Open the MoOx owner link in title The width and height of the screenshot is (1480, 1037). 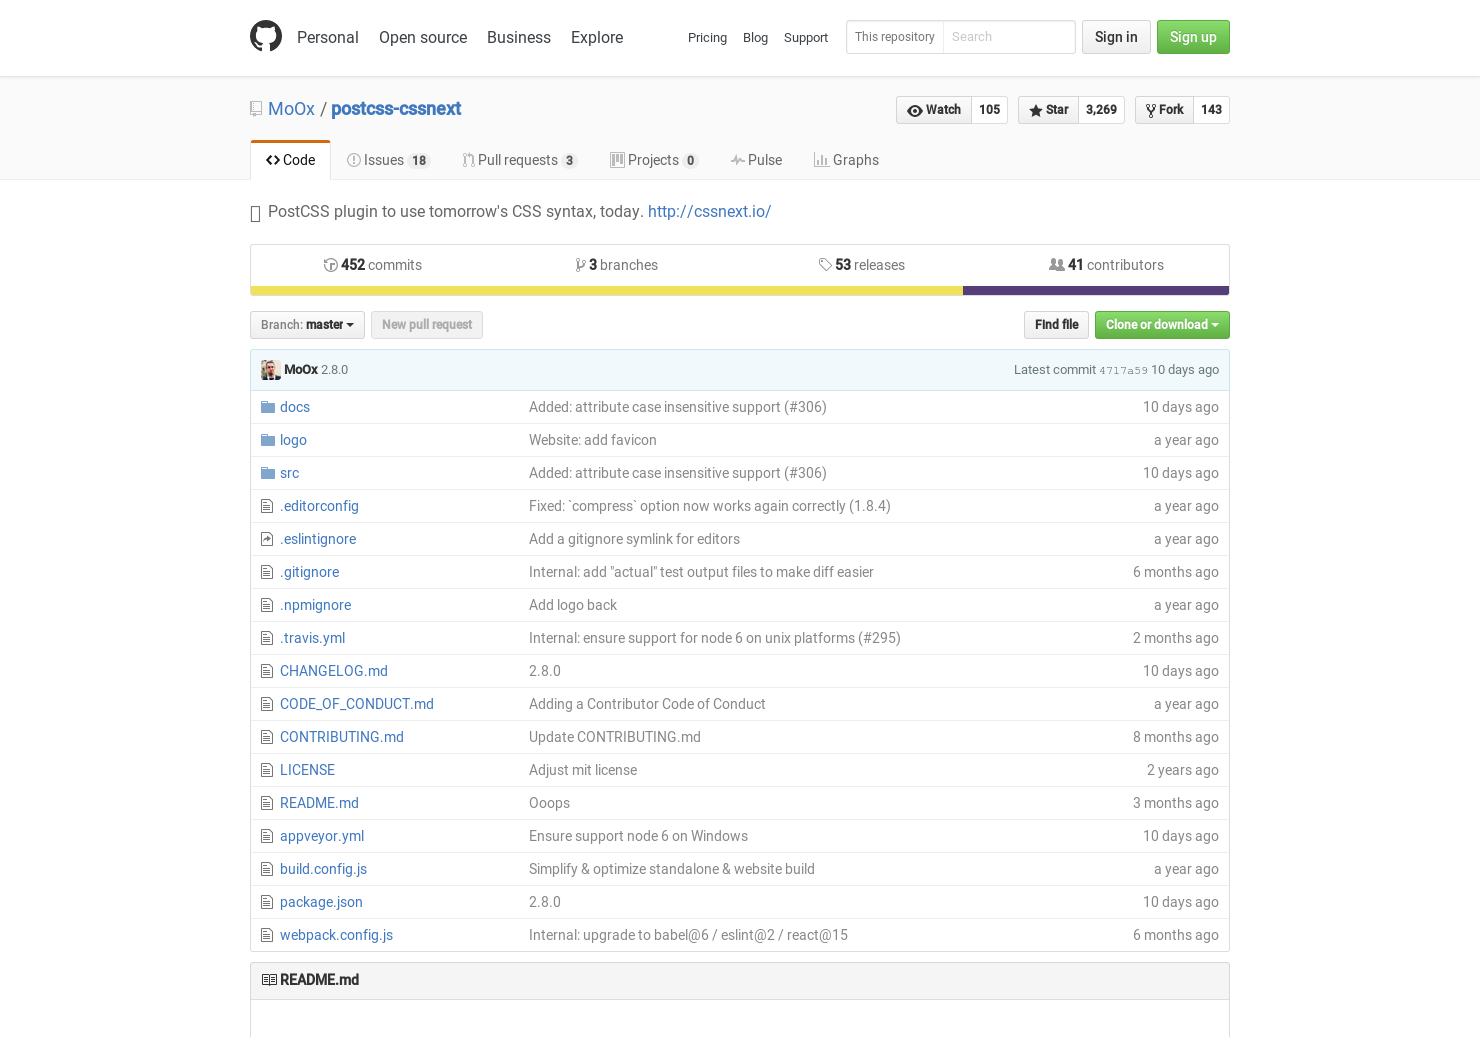tap(291, 109)
